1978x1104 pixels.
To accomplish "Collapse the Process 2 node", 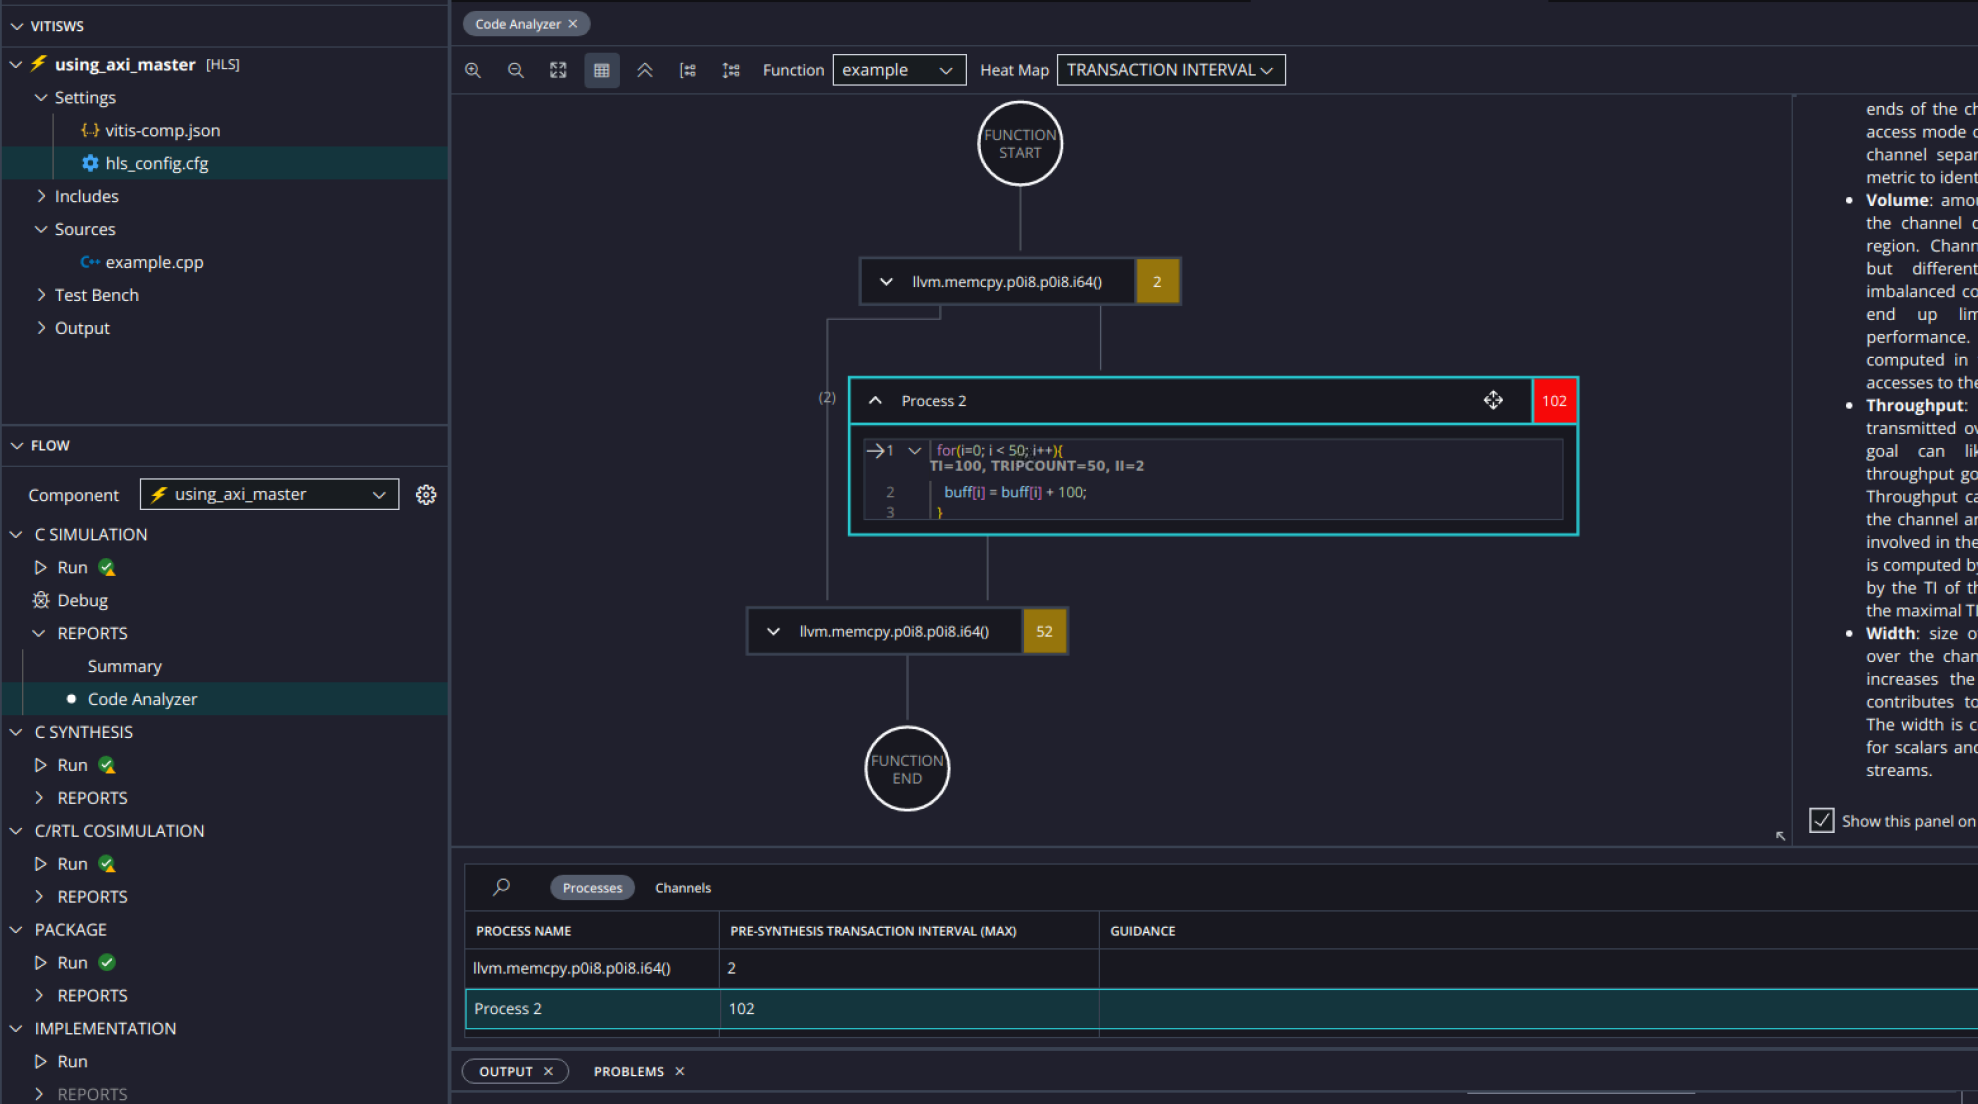I will click(x=875, y=400).
